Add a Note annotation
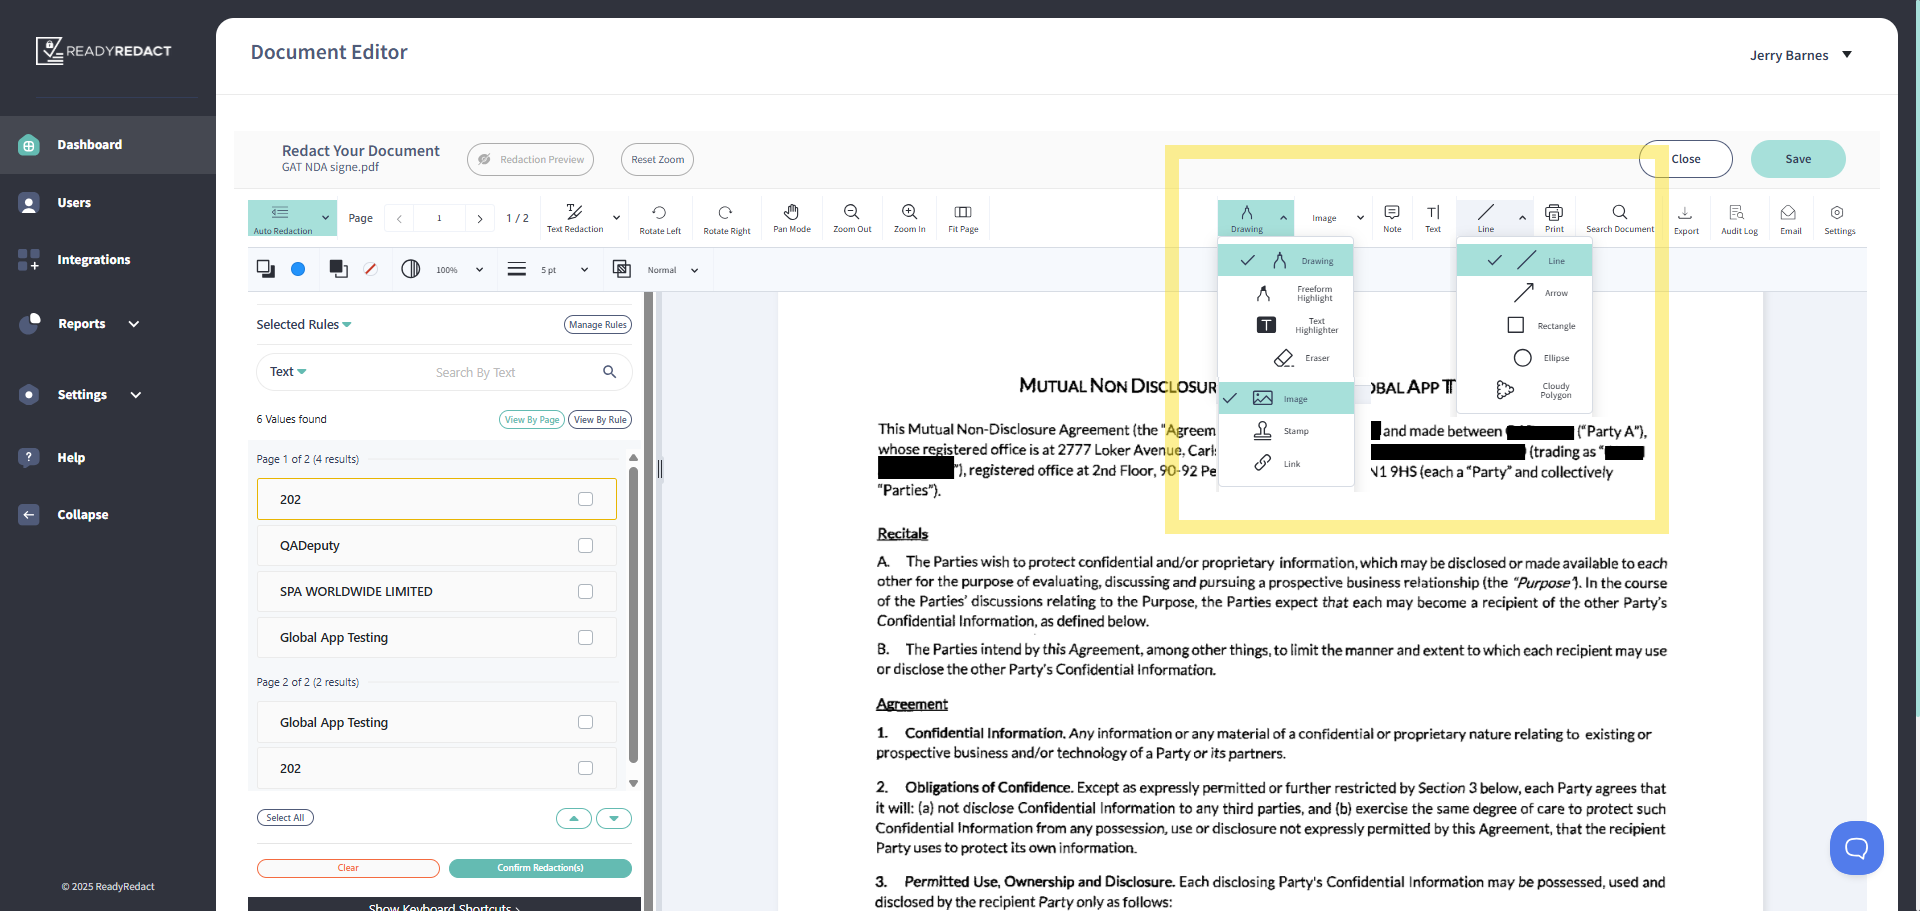Screen dimensions: 1920x911 (1392, 218)
